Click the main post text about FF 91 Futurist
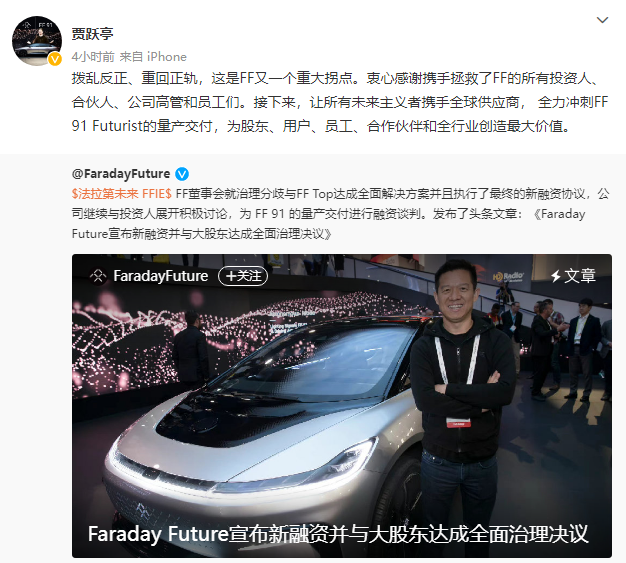 (x=340, y=102)
